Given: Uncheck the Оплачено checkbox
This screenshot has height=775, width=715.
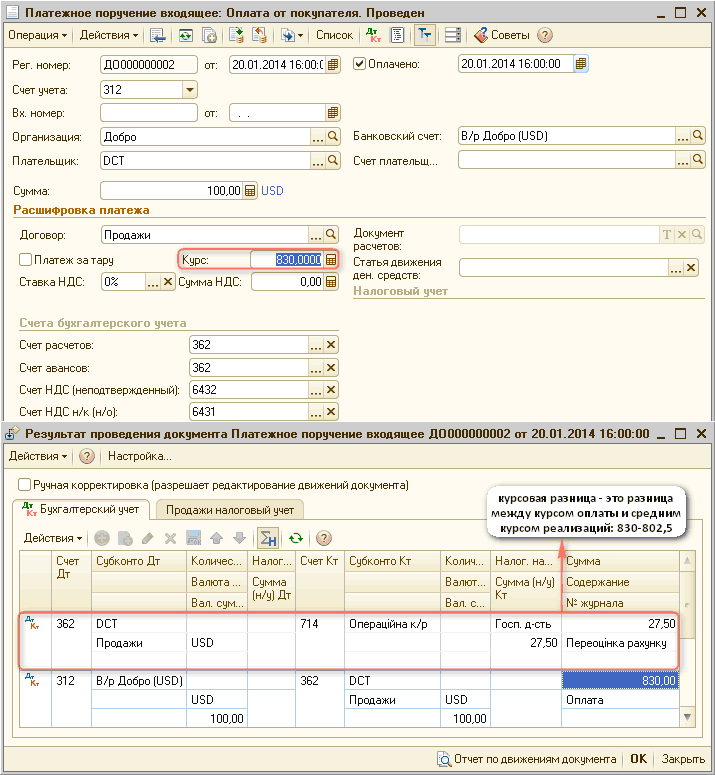Looking at the screenshot, I should click(360, 64).
